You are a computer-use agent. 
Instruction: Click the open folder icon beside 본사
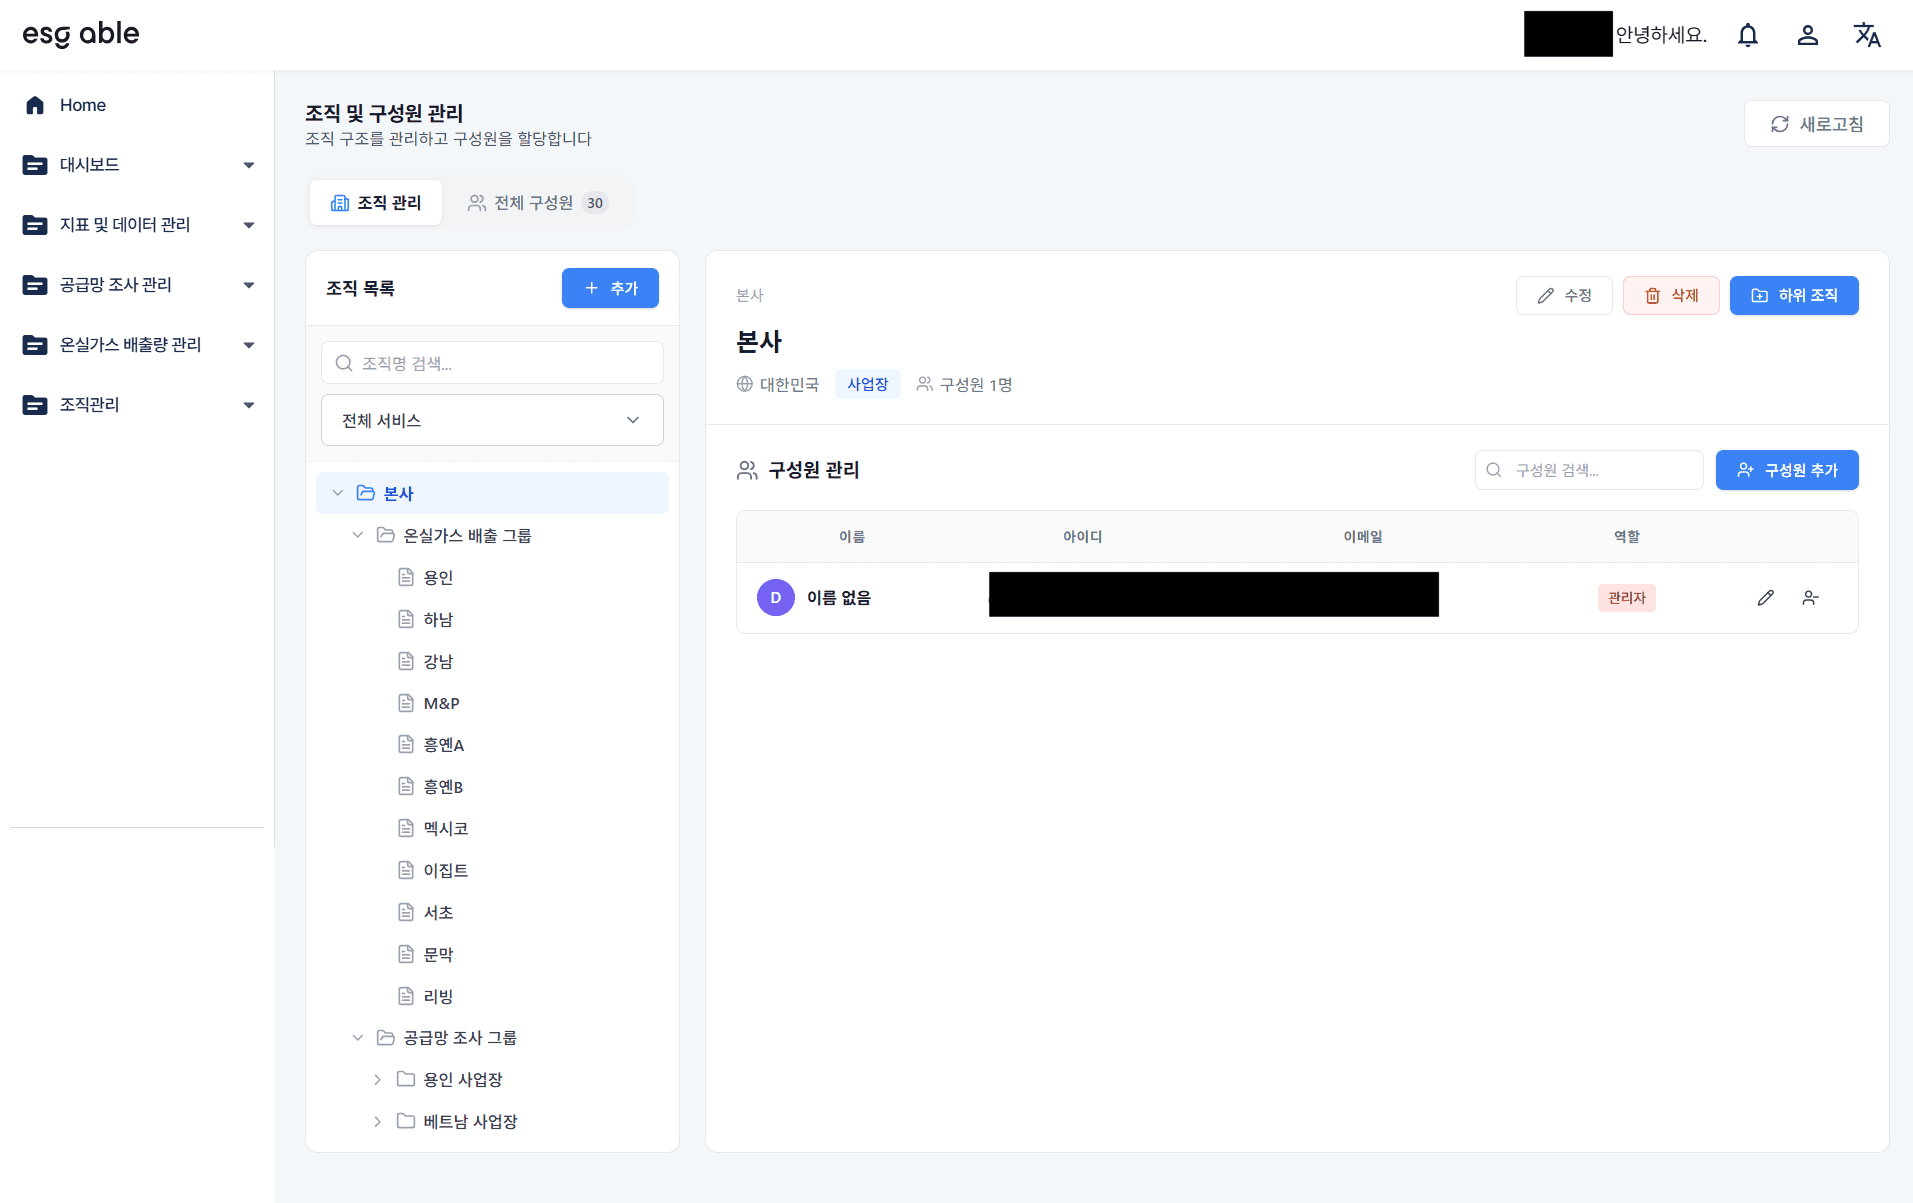tap(366, 493)
